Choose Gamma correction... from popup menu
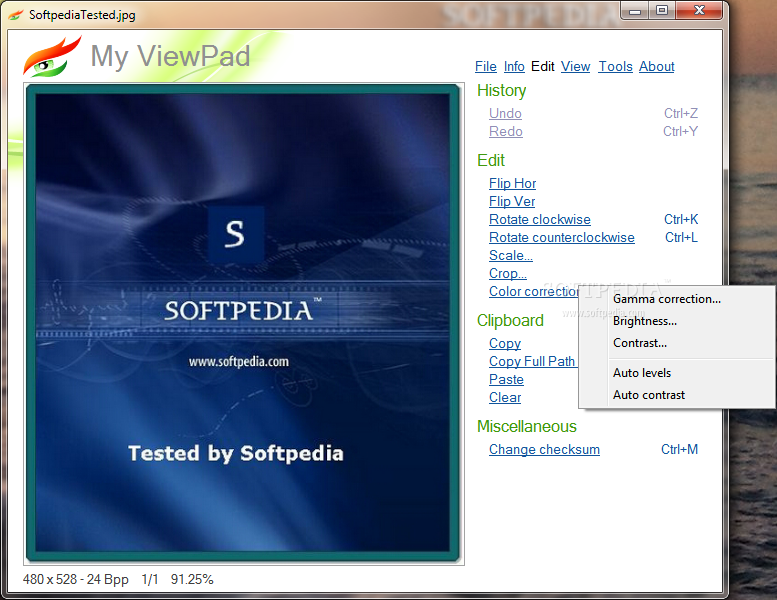This screenshot has height=600, width=777. [x=666, y=299]
